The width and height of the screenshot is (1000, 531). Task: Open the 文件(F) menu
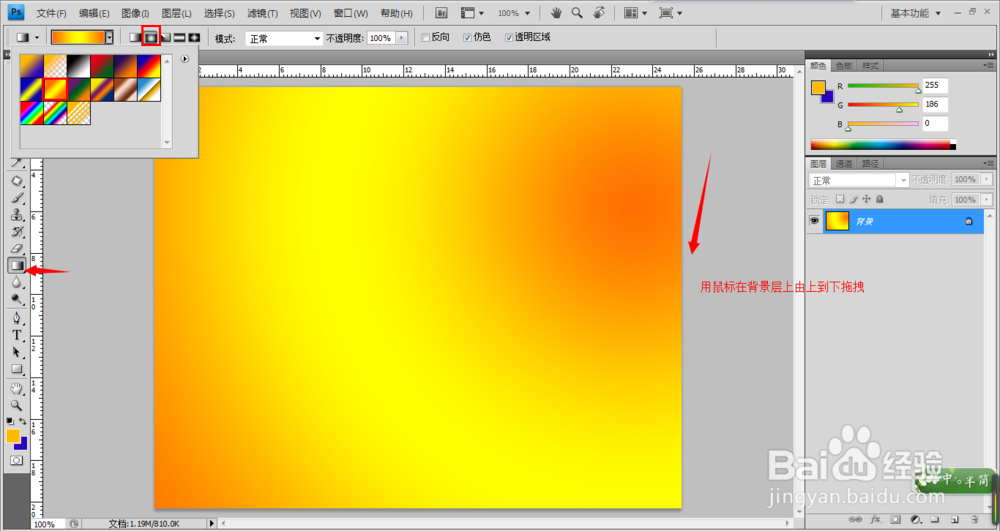tap(51, 13)
